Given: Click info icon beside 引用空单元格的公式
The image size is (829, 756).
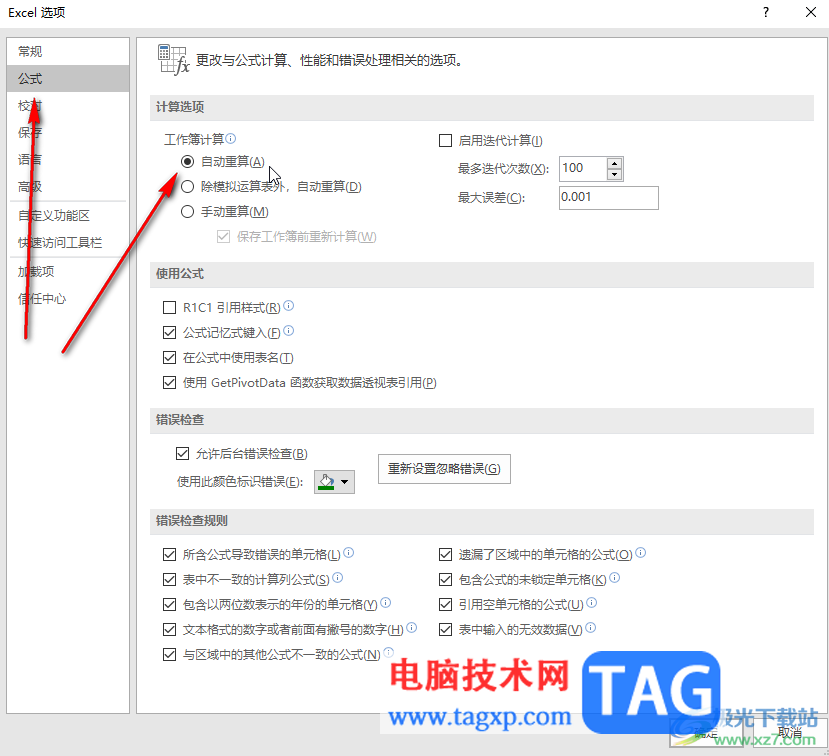Looking at the screenshot, I should tap(592, 603).
